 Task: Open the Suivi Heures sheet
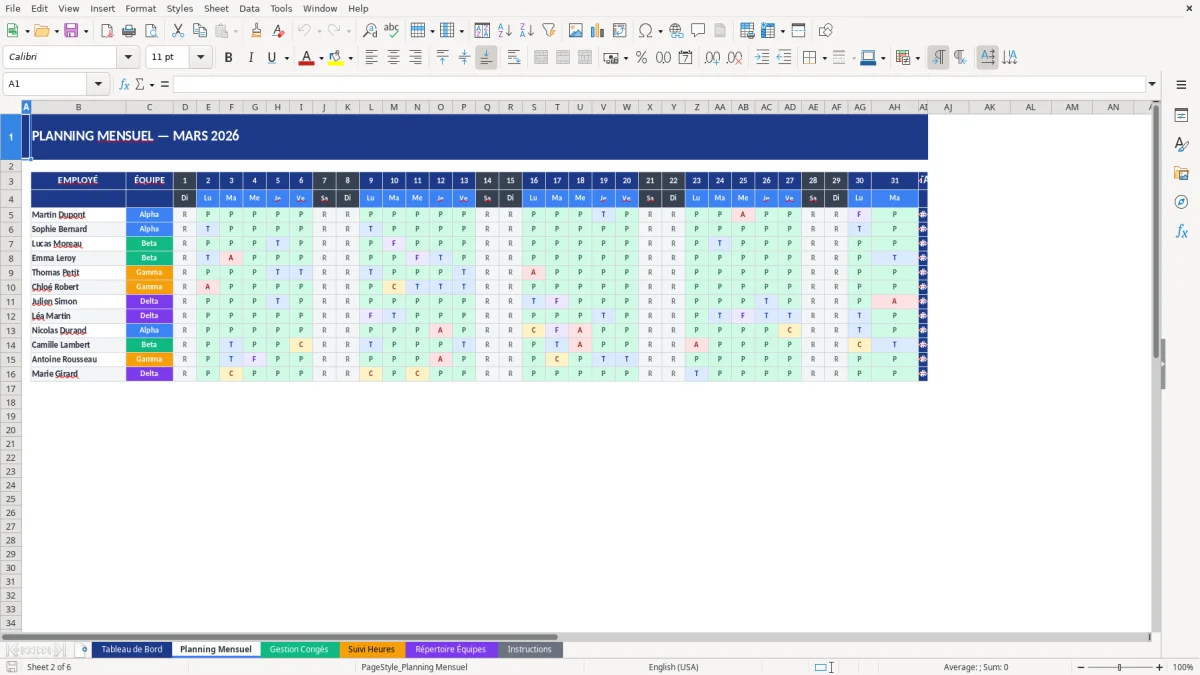tap(371, 649)
